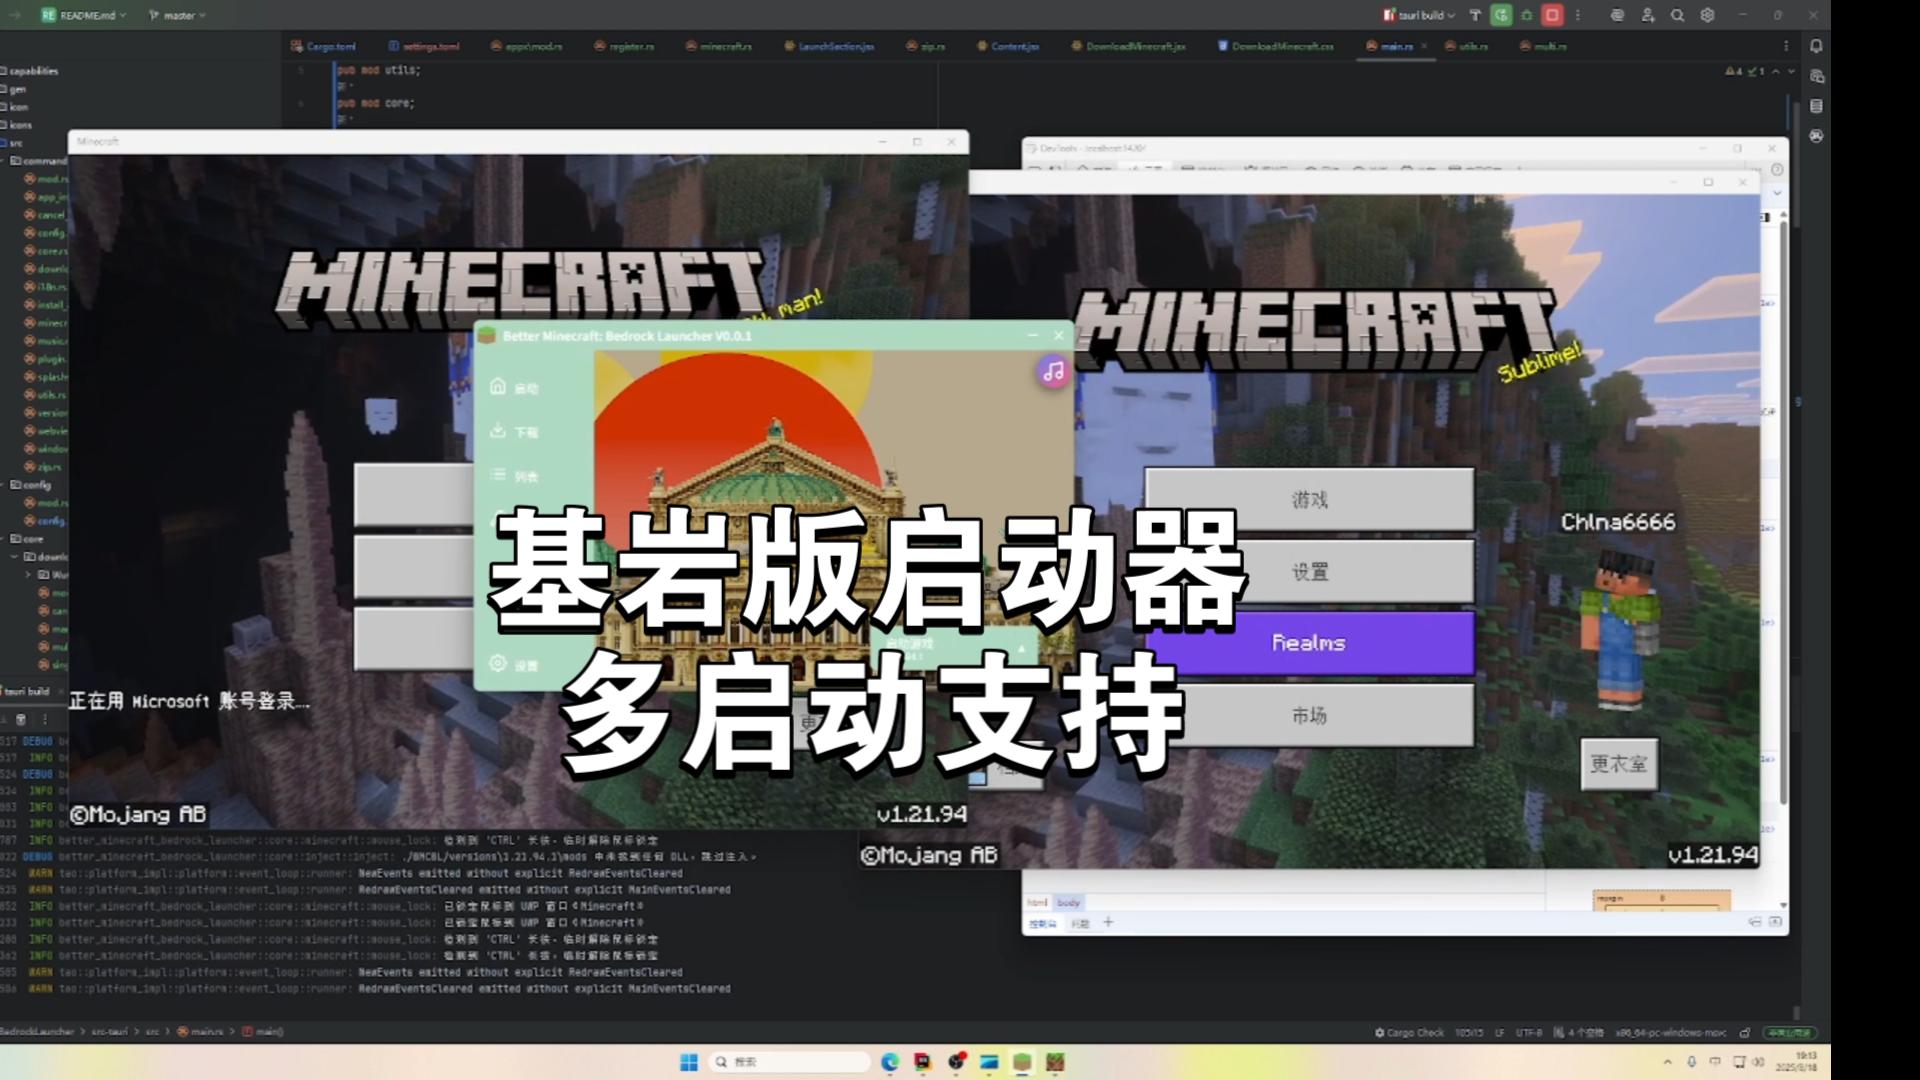Switch to Cargo.toml editor tab
The width and height of the screenshot is (1920, 1080).
click(x=323, y=46)
